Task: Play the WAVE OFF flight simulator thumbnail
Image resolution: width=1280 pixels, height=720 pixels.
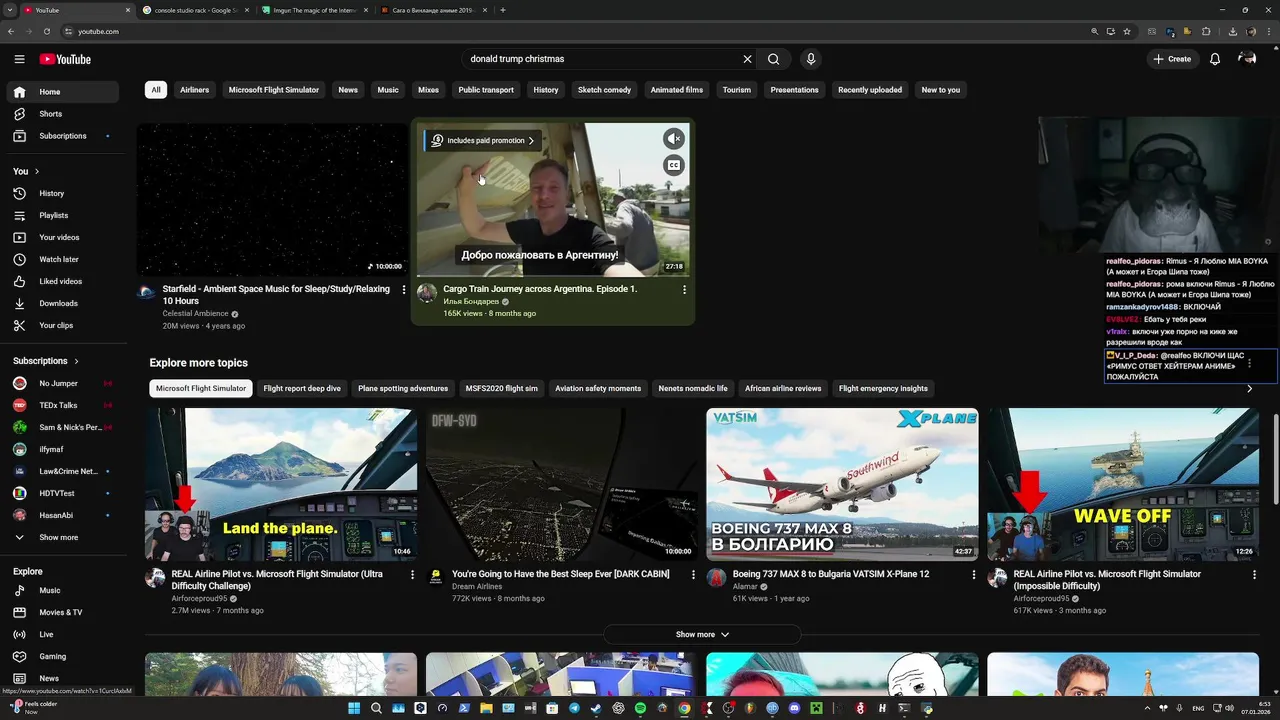Action: click(1123, 485)
